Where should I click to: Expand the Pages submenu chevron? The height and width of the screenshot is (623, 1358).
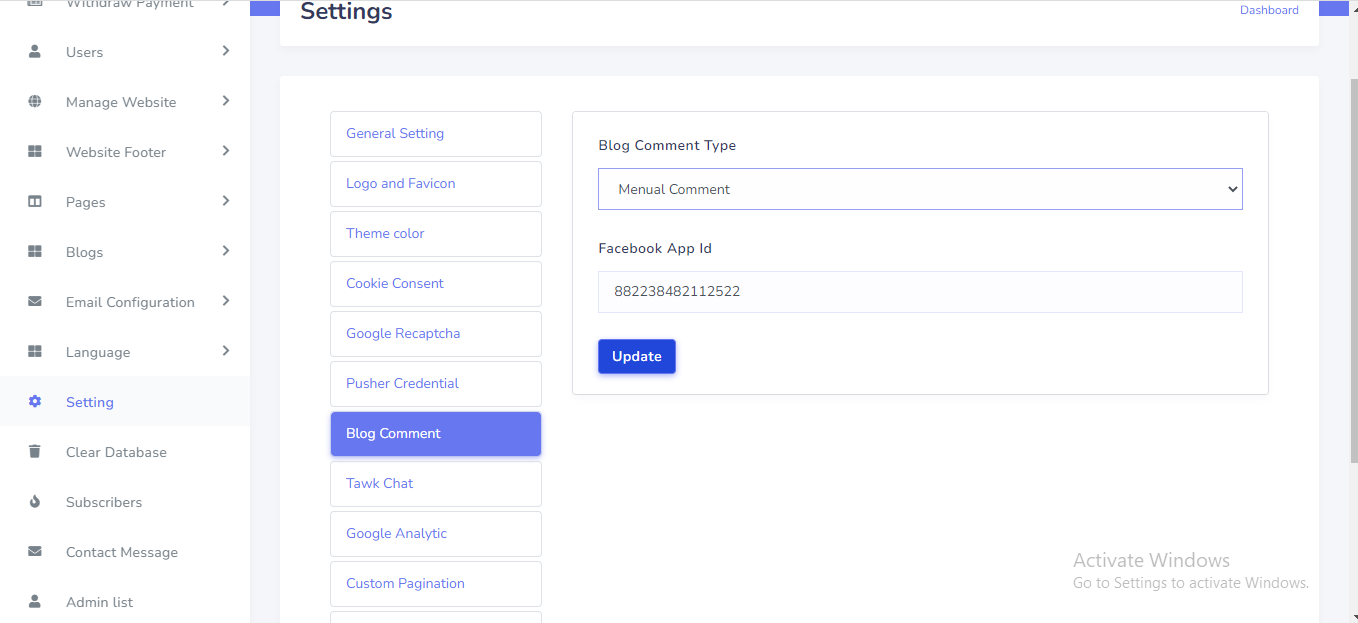click(x=226, y=201)
